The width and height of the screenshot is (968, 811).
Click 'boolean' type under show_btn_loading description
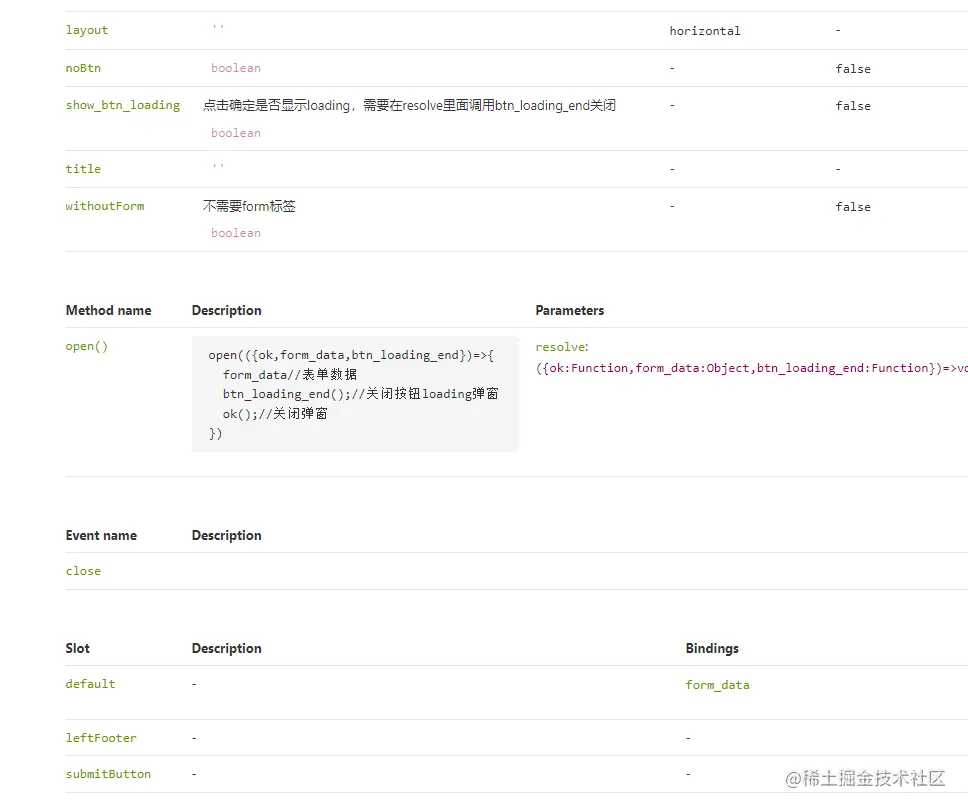pyautogui.click(x=236, y=133)
